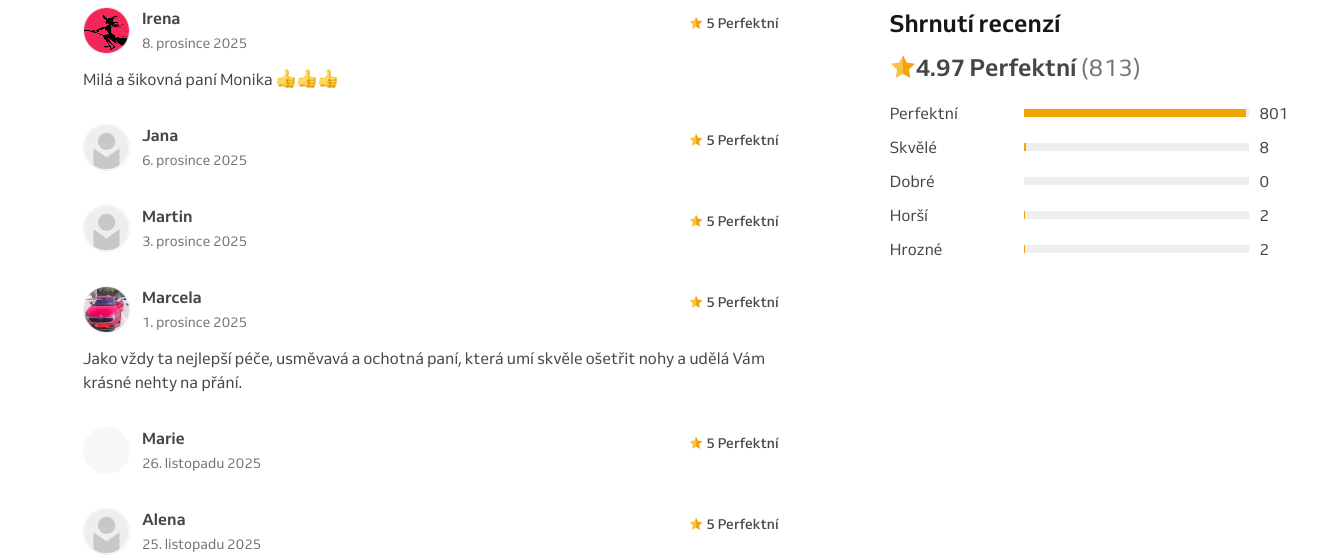
Task: Click the star icon in Martin's rating
Action: [696, 221]
